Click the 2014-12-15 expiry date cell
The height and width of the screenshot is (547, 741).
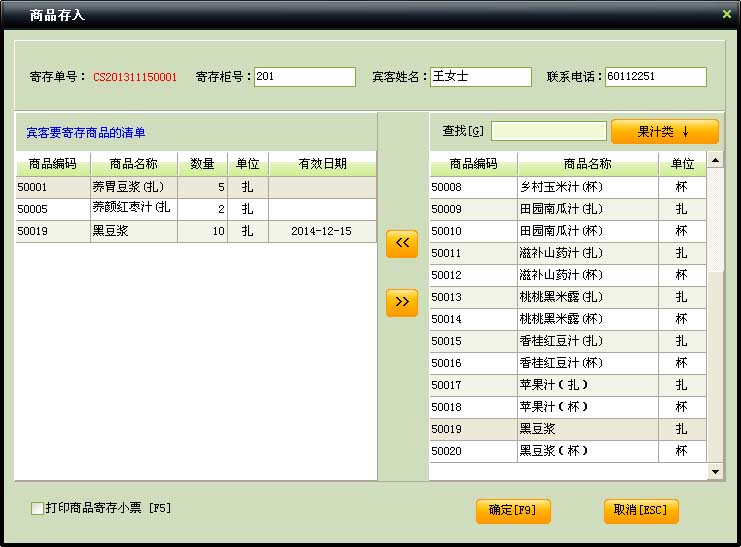pyautogui.click(x=321, y=231)
